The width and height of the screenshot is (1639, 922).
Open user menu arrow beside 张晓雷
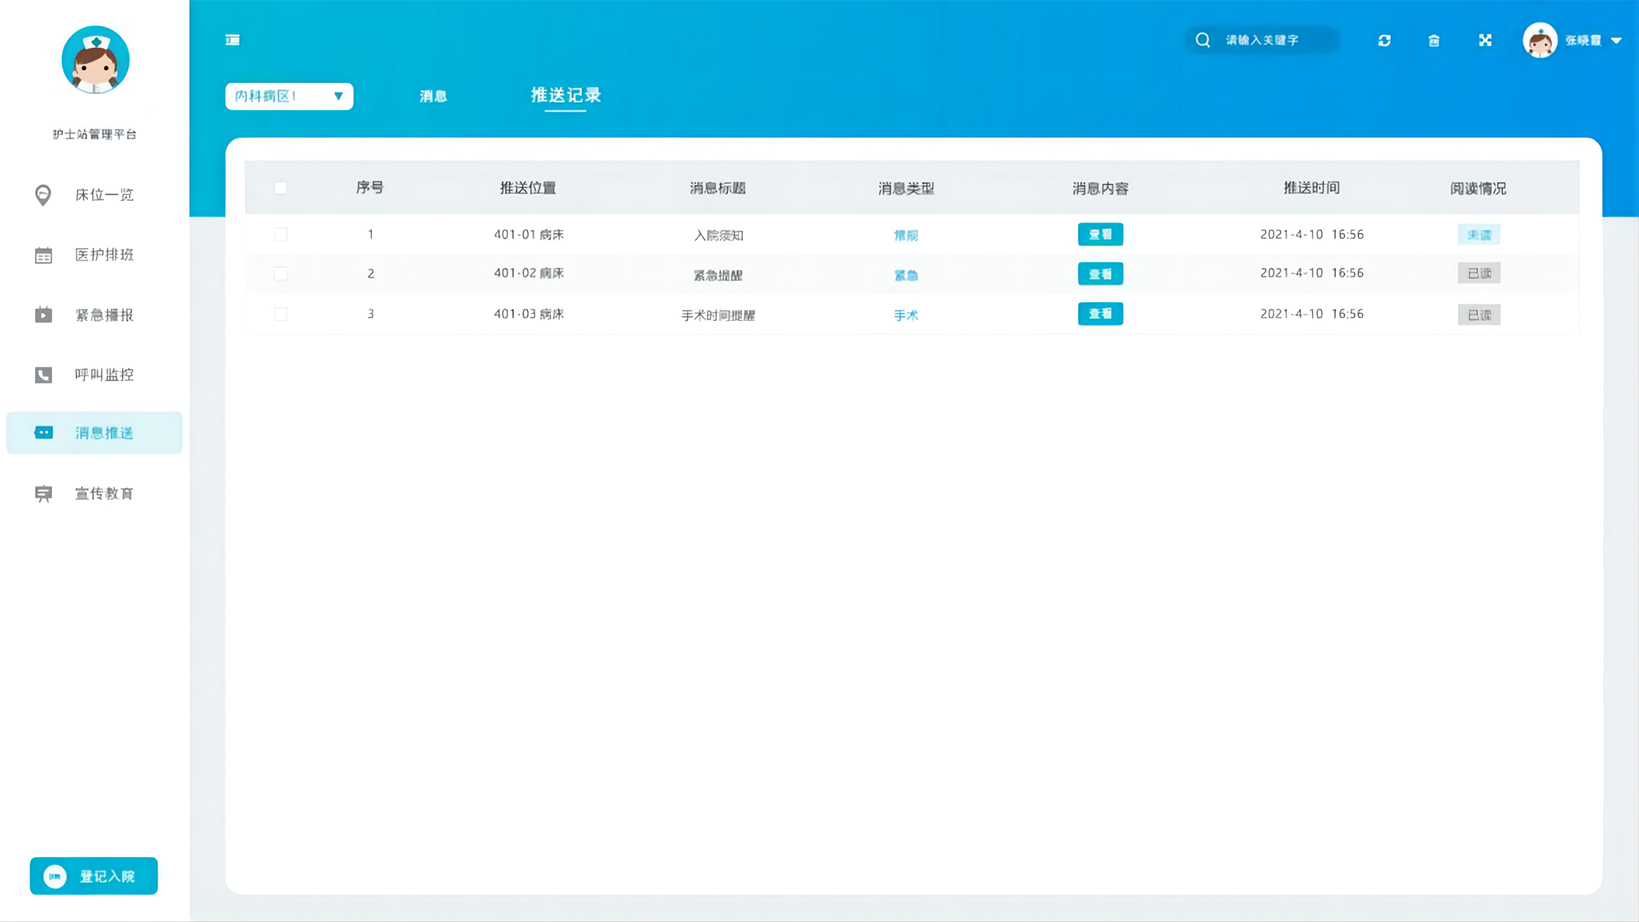click(x=1616, y=40)
